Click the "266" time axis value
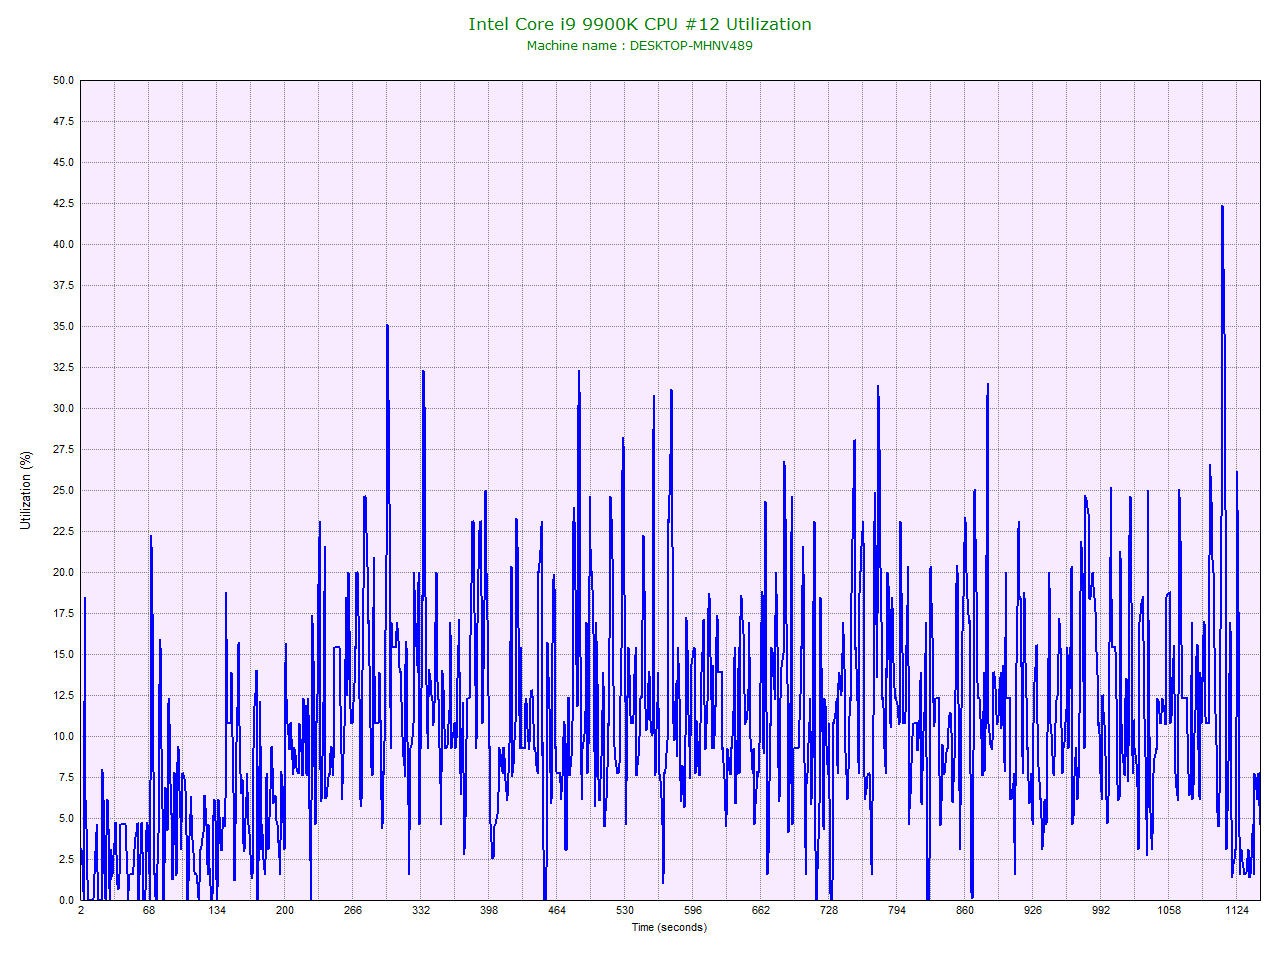1280x960 pixels. [353, 910]
